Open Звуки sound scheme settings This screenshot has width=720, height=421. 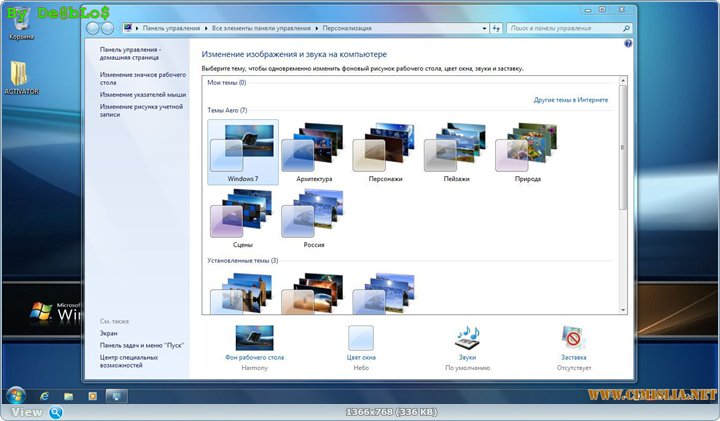467,339
